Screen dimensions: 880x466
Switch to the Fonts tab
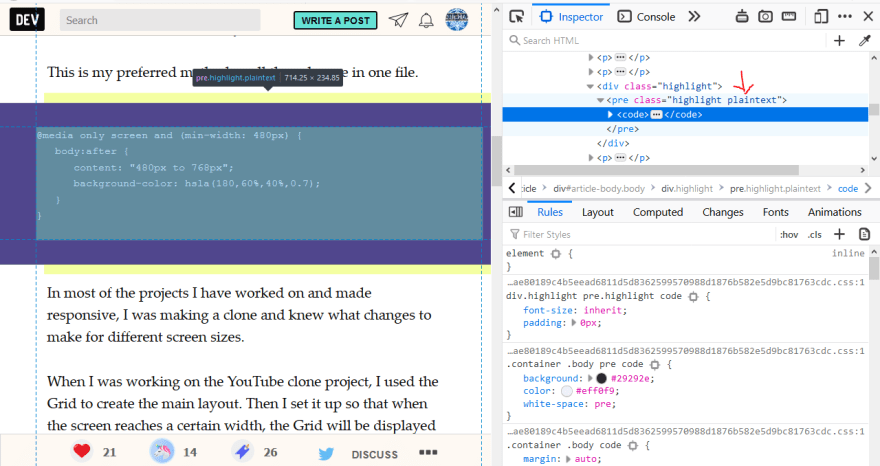[x=776, y=212]
